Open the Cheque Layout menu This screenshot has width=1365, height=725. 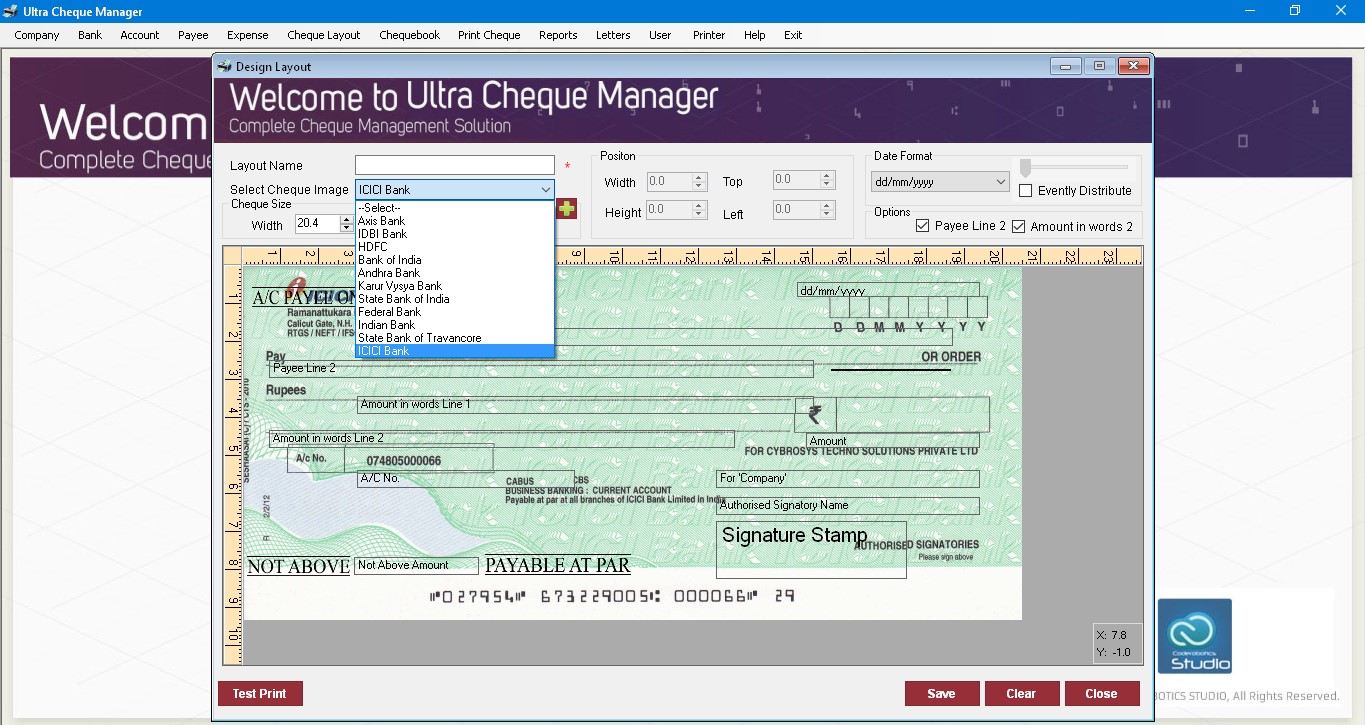click(x=324, y=35)
